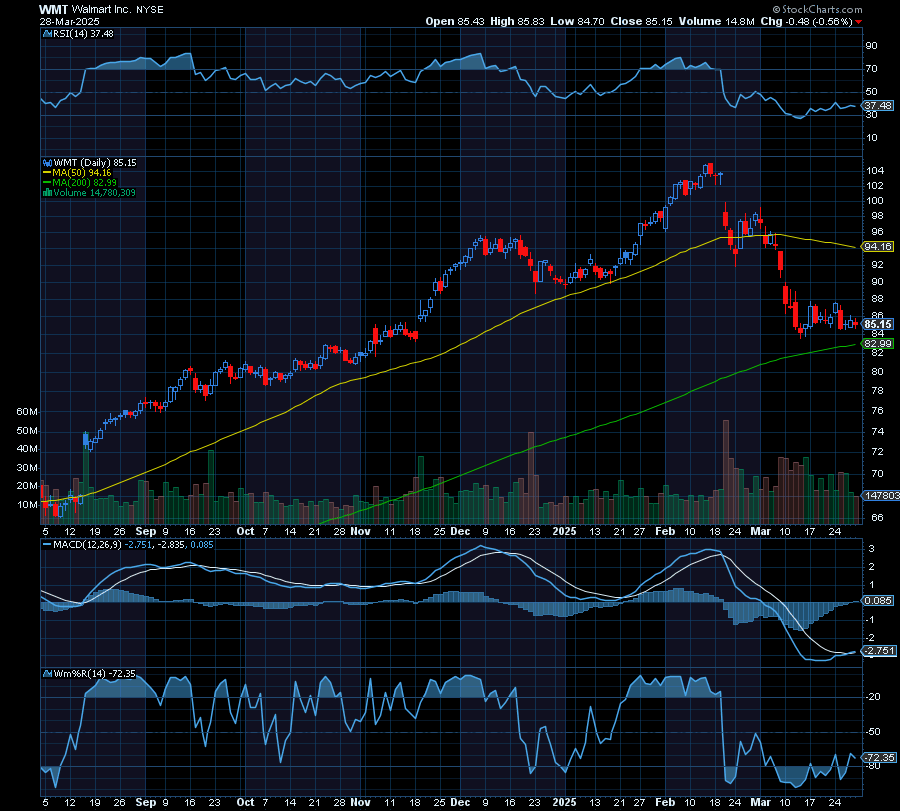Select the yellow line icon for MA(50)
The image size is (900, 811).
[x=46, y=172]
